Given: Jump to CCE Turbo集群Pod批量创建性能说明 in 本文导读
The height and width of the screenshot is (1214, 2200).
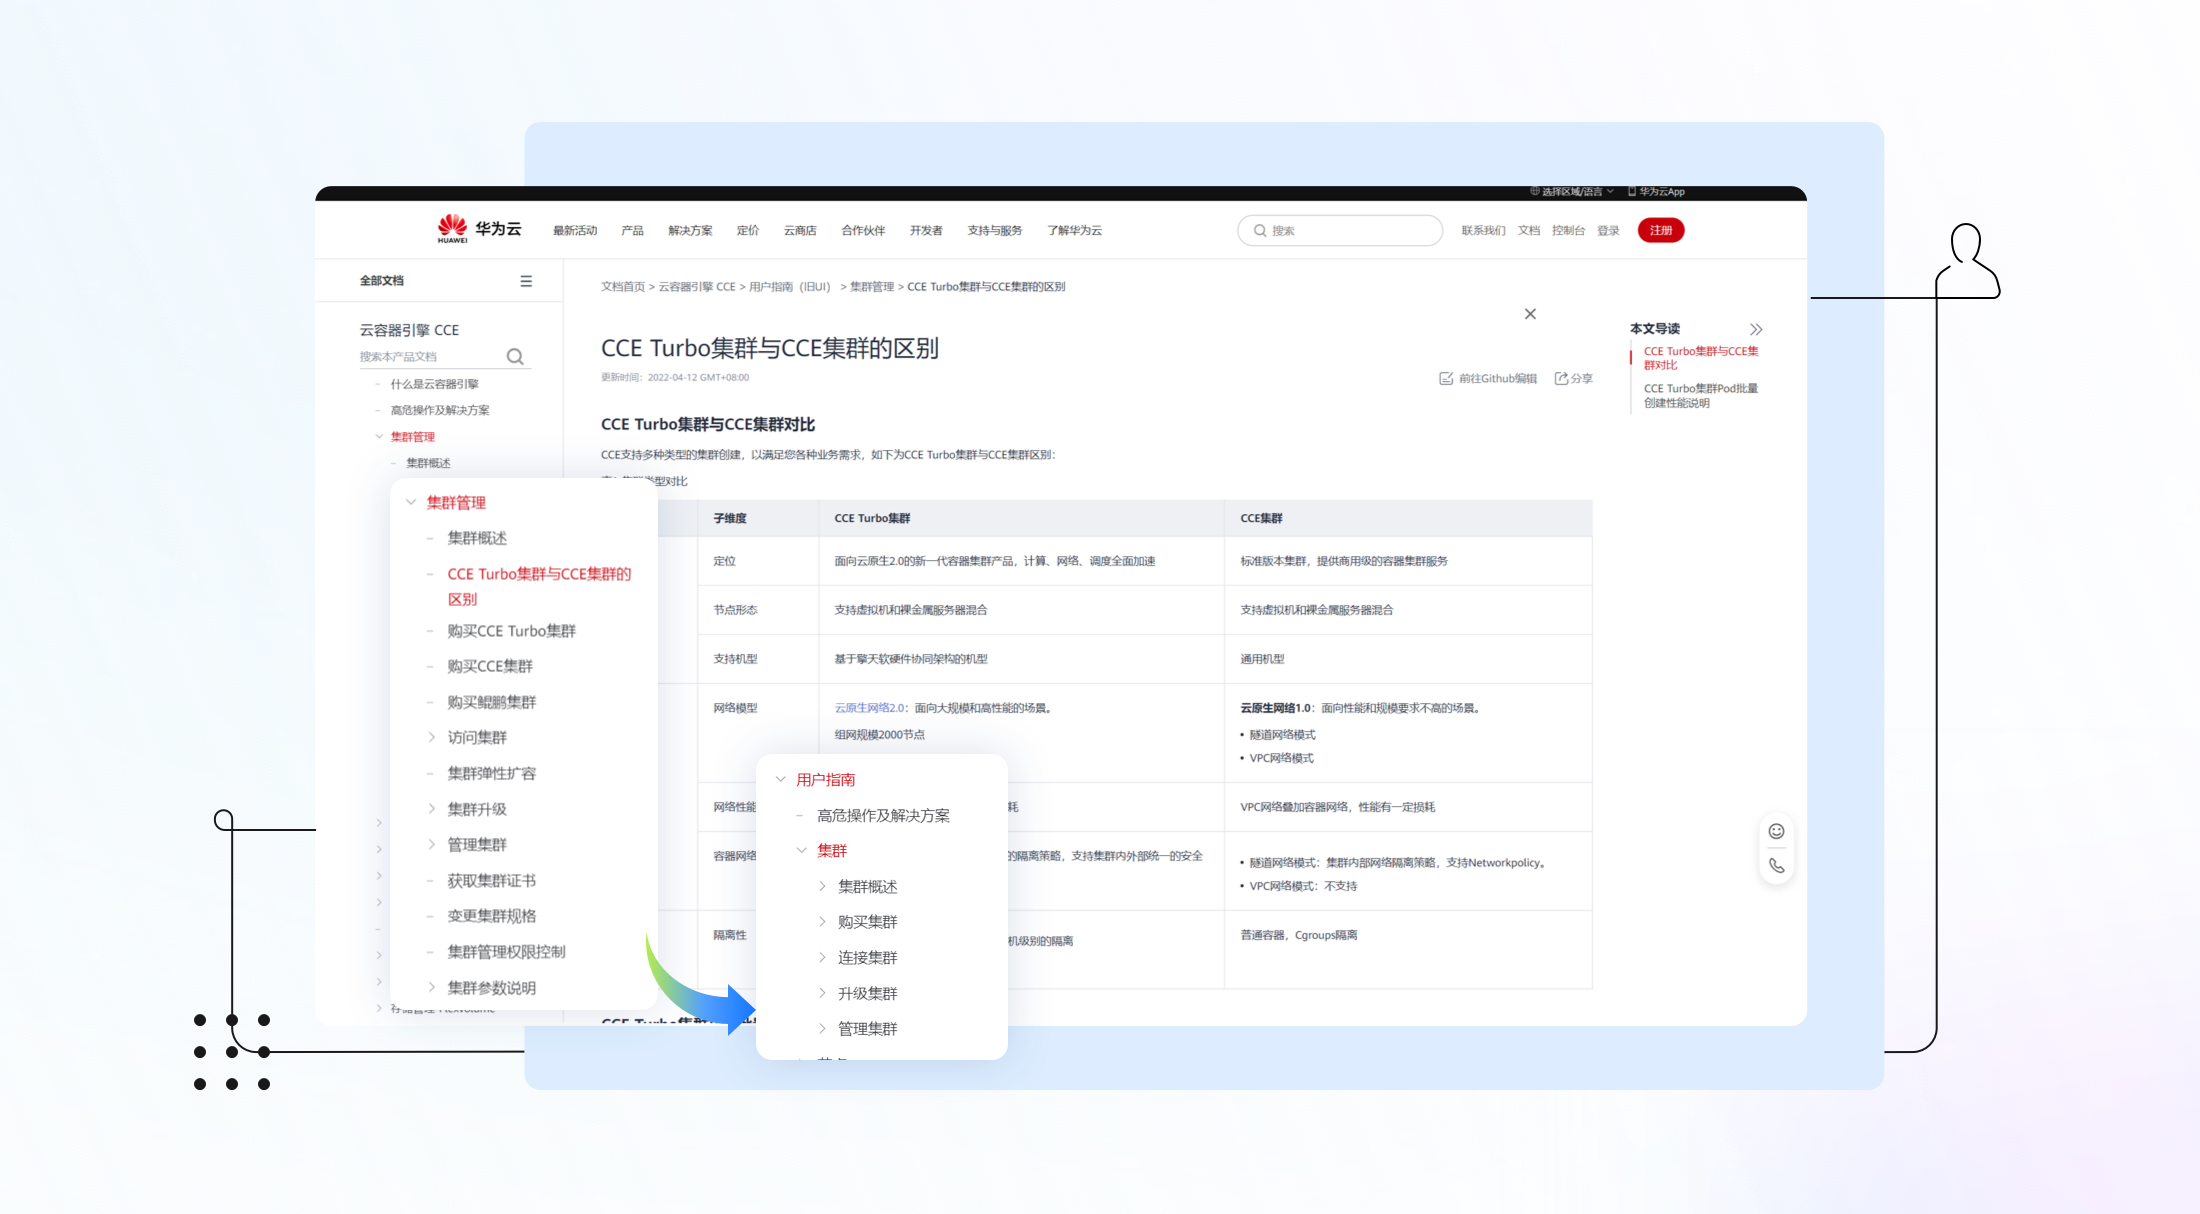Looking at the screenshot, I should click(x=1701, y=396).
